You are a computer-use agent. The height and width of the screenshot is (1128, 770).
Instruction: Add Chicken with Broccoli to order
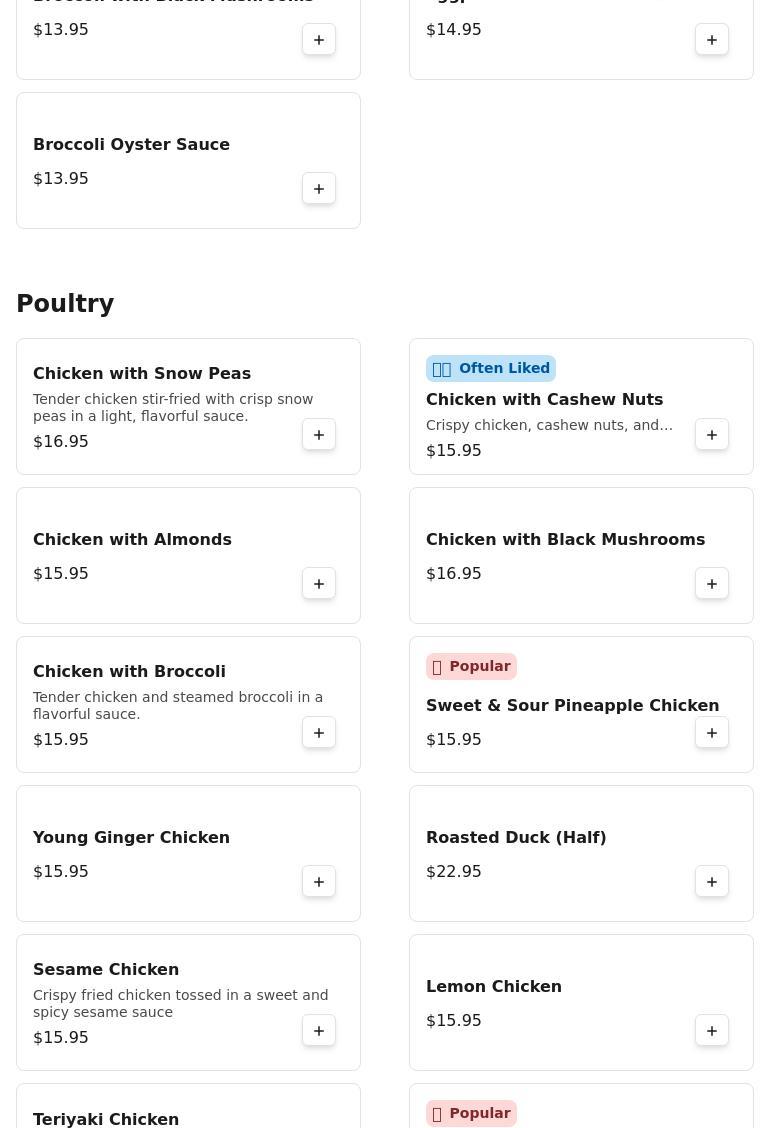pos(319,733)
